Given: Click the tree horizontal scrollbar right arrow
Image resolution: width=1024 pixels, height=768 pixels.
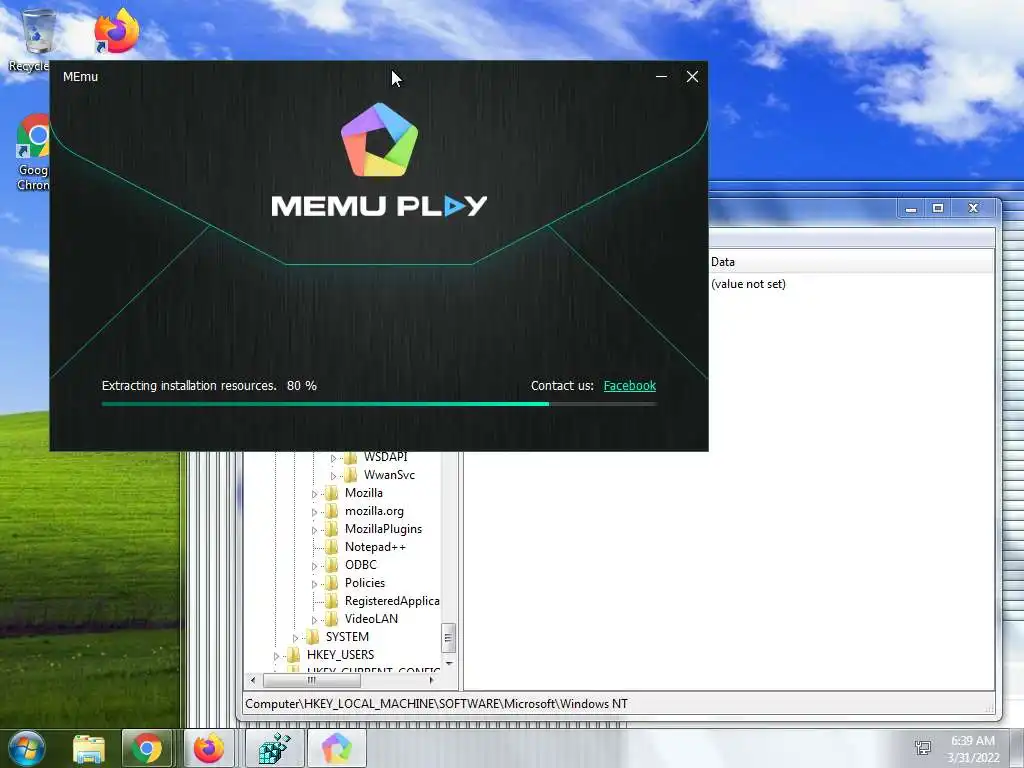Looking at the screenshot, I should pyautogui.click(x=431, y=680).
